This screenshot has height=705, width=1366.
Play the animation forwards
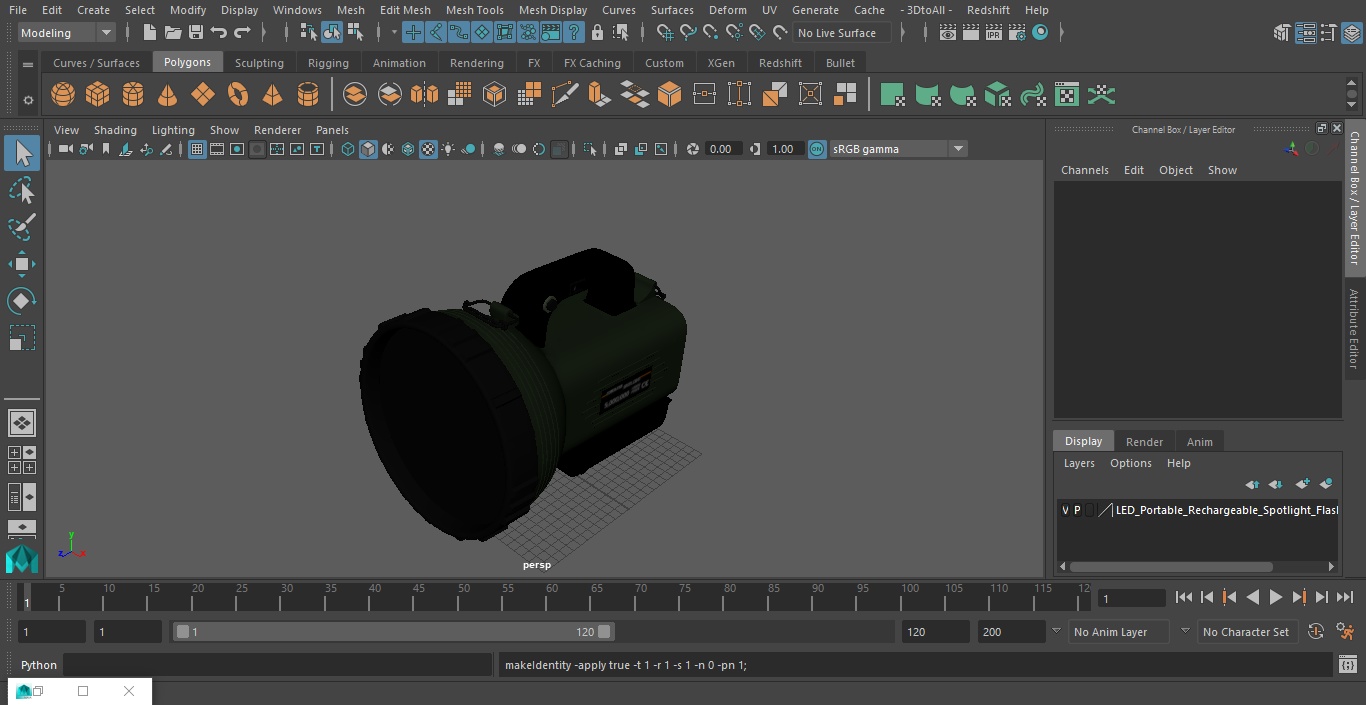click(x=1276, y=597)
